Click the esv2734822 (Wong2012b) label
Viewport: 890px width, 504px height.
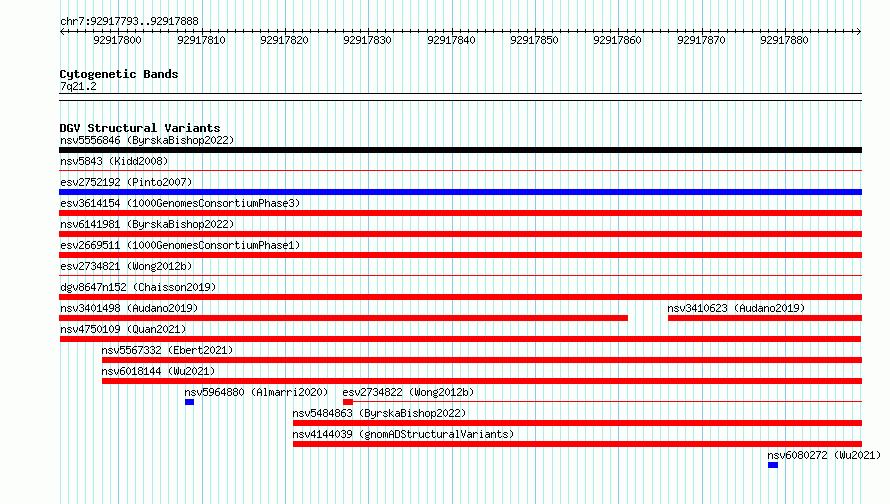click(408, 392)
